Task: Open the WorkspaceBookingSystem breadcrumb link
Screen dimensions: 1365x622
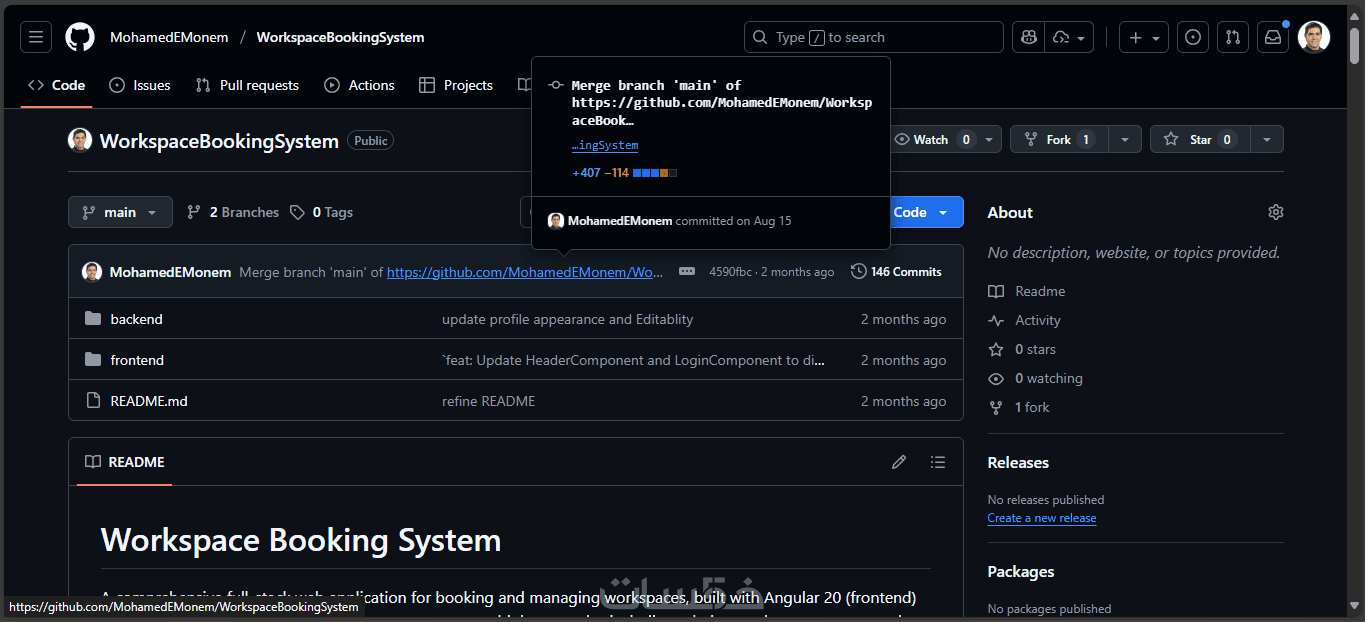Action: [x=340, y=37]
